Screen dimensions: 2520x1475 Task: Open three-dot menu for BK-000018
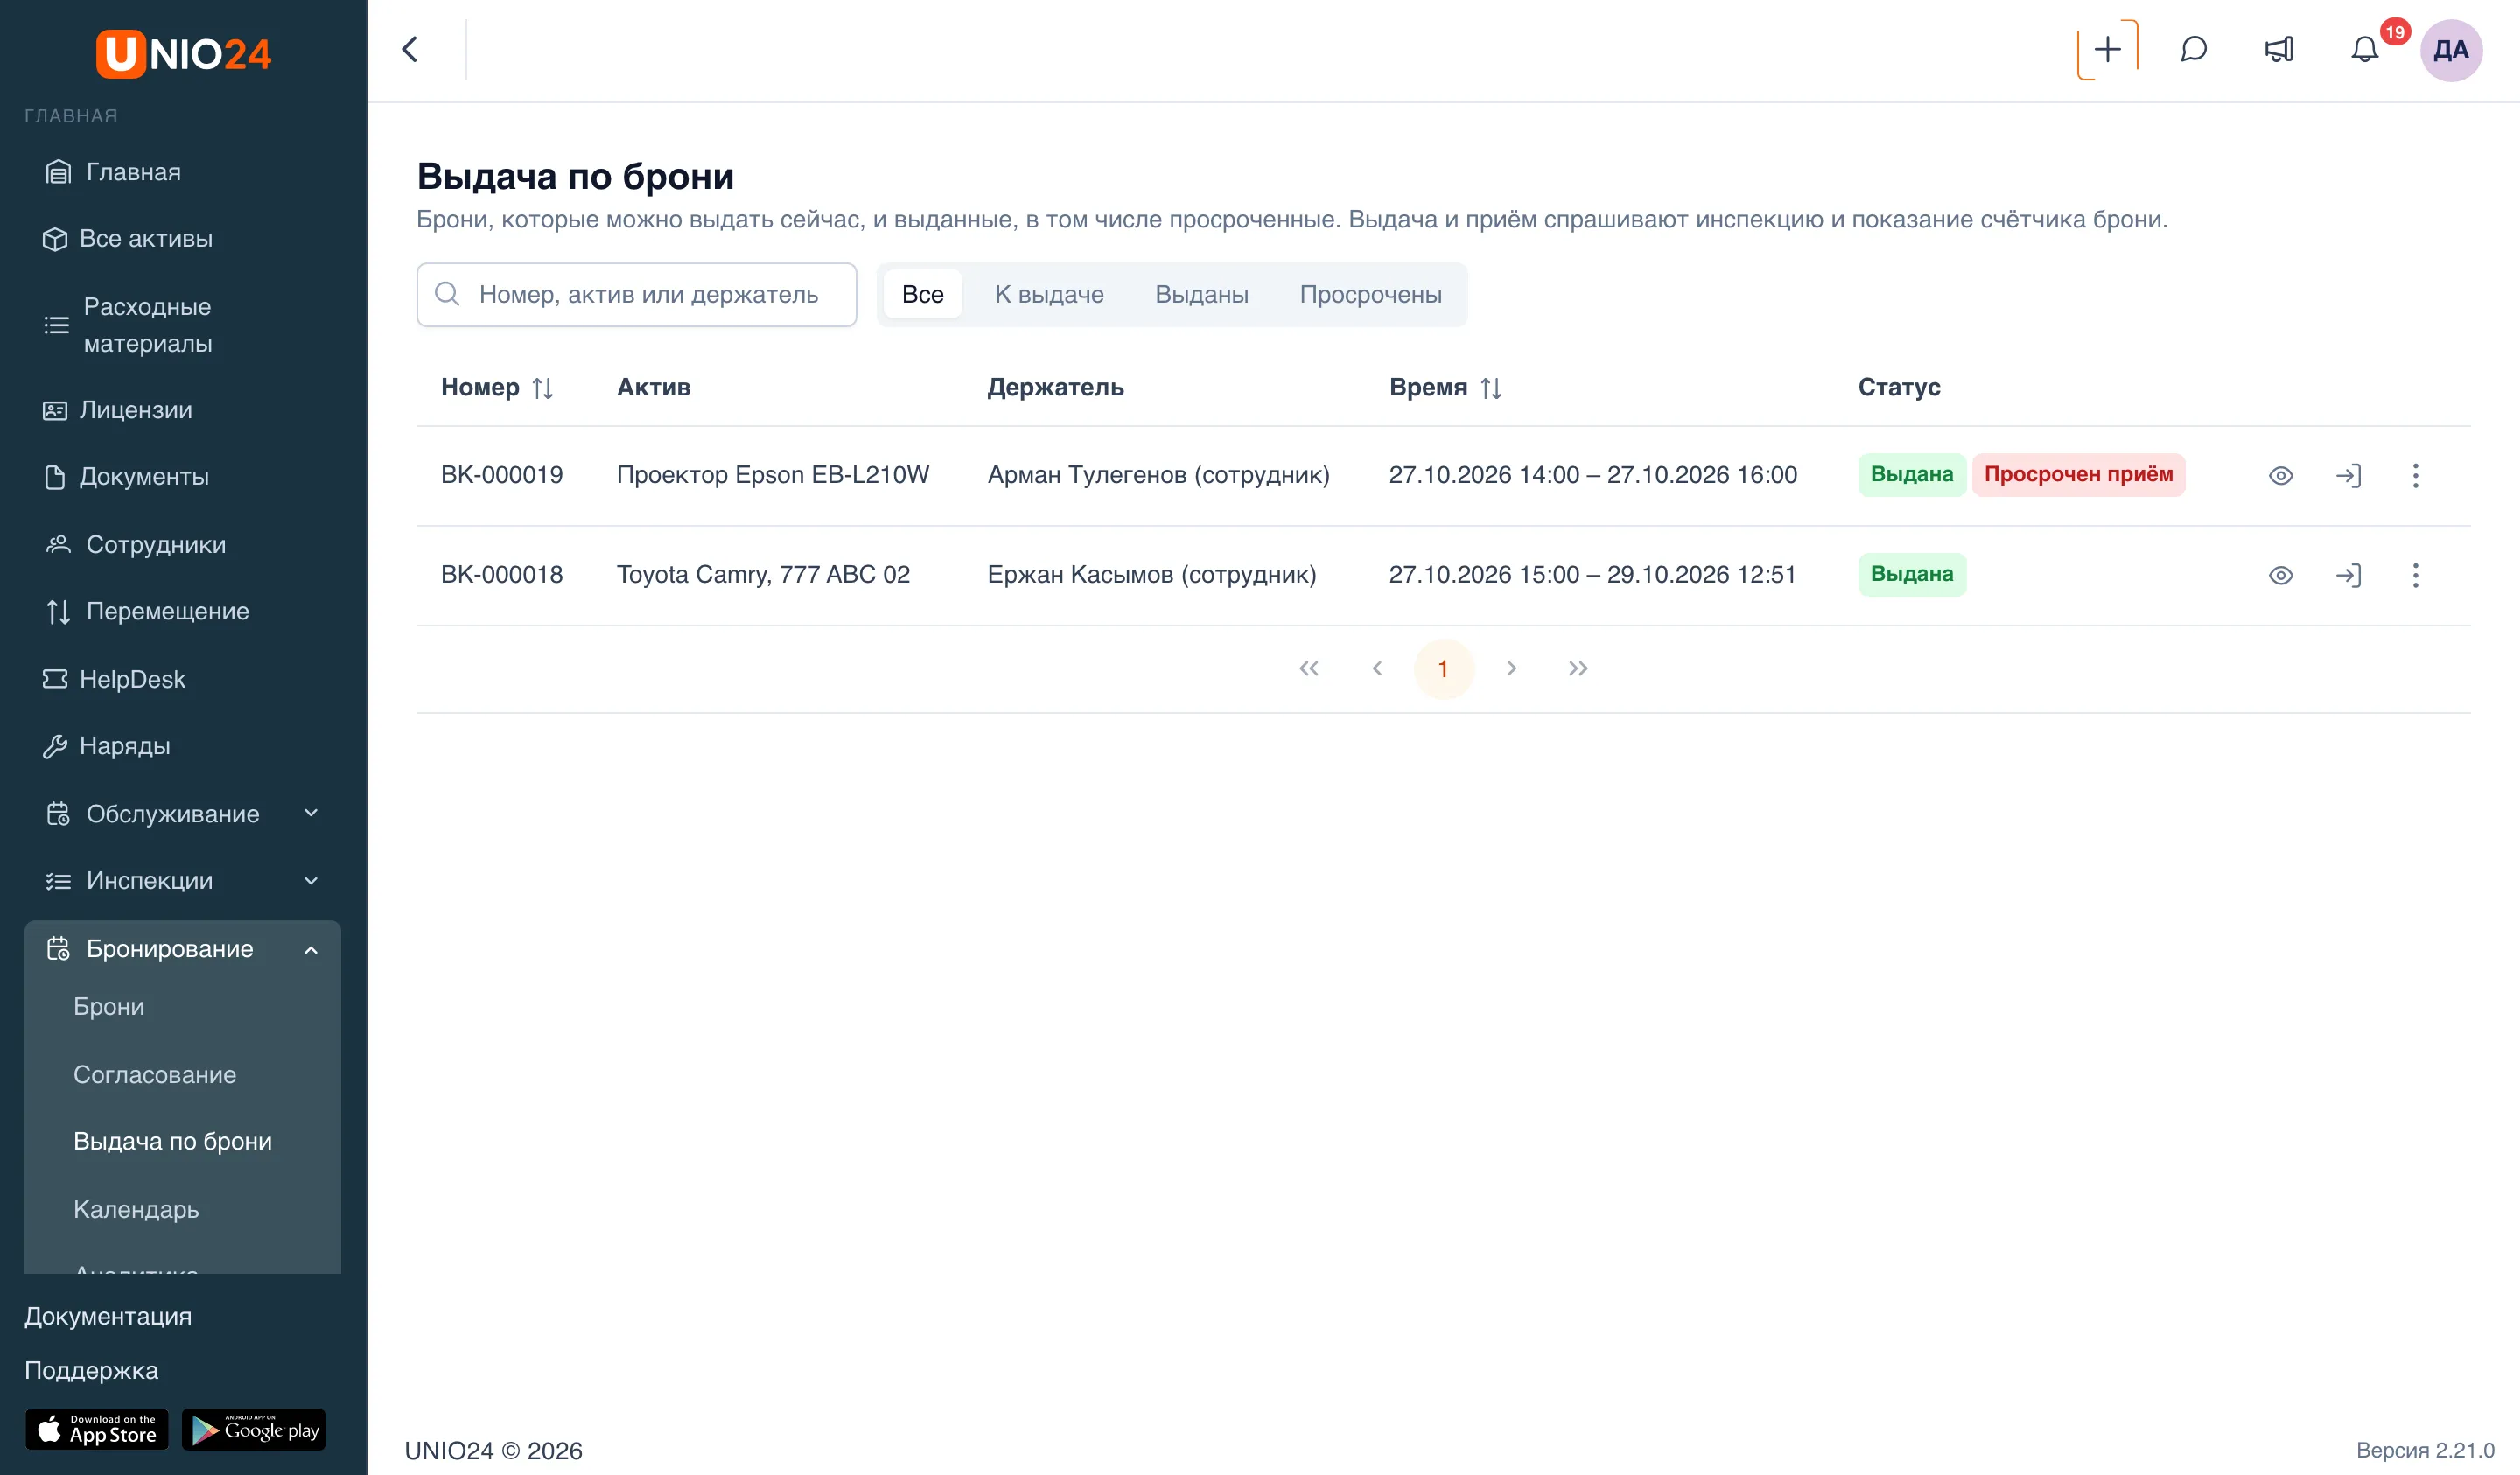(x=2415, y=575)
